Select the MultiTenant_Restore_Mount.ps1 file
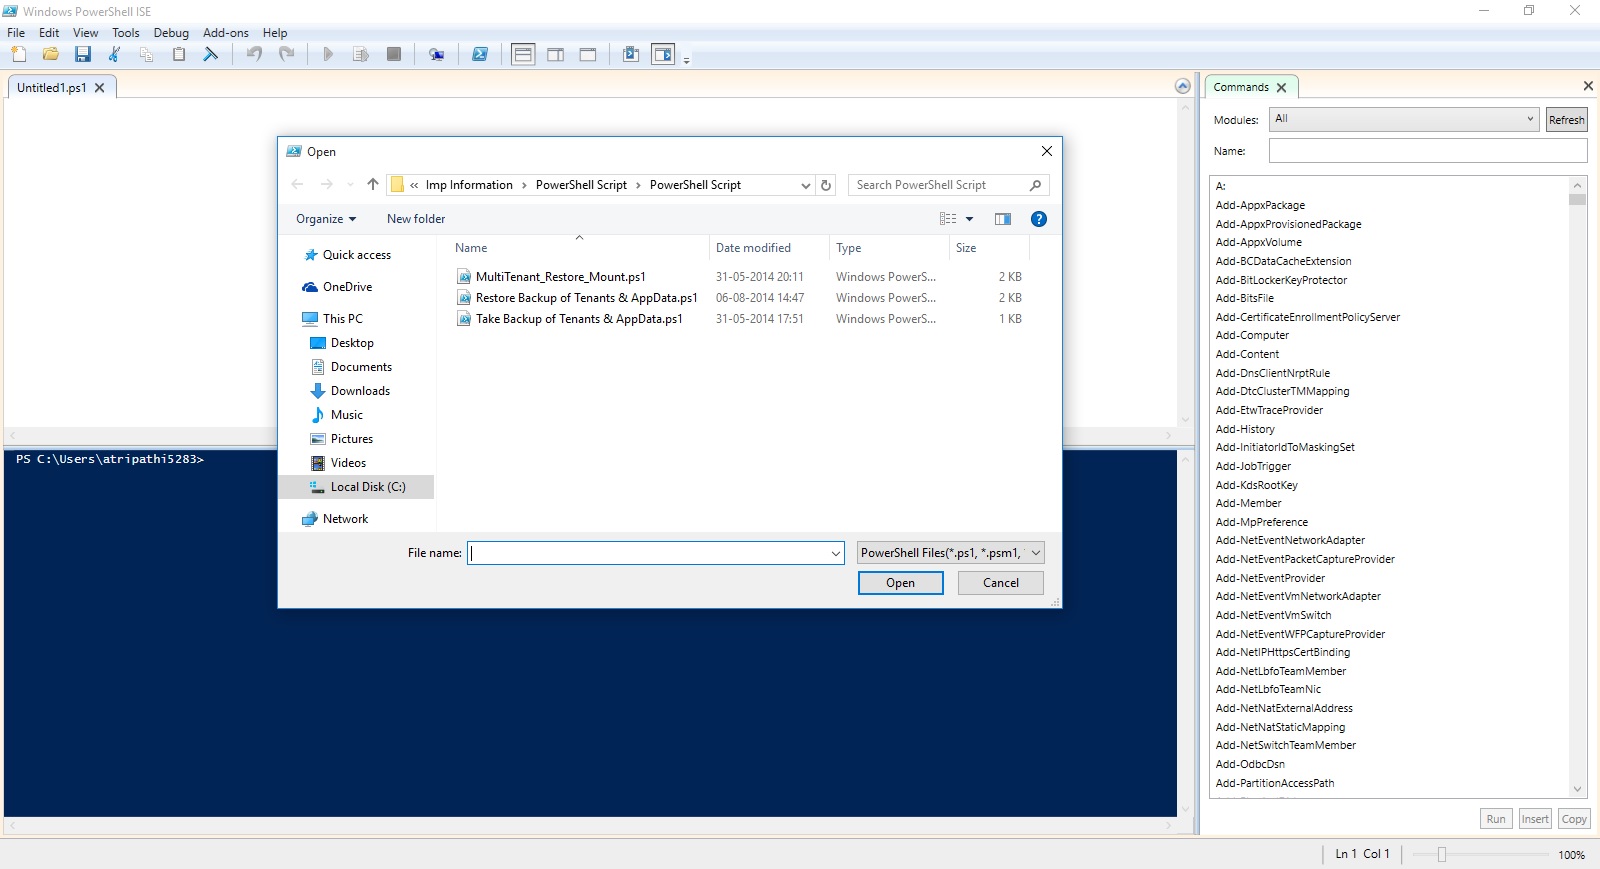 [x=560, y=277]
